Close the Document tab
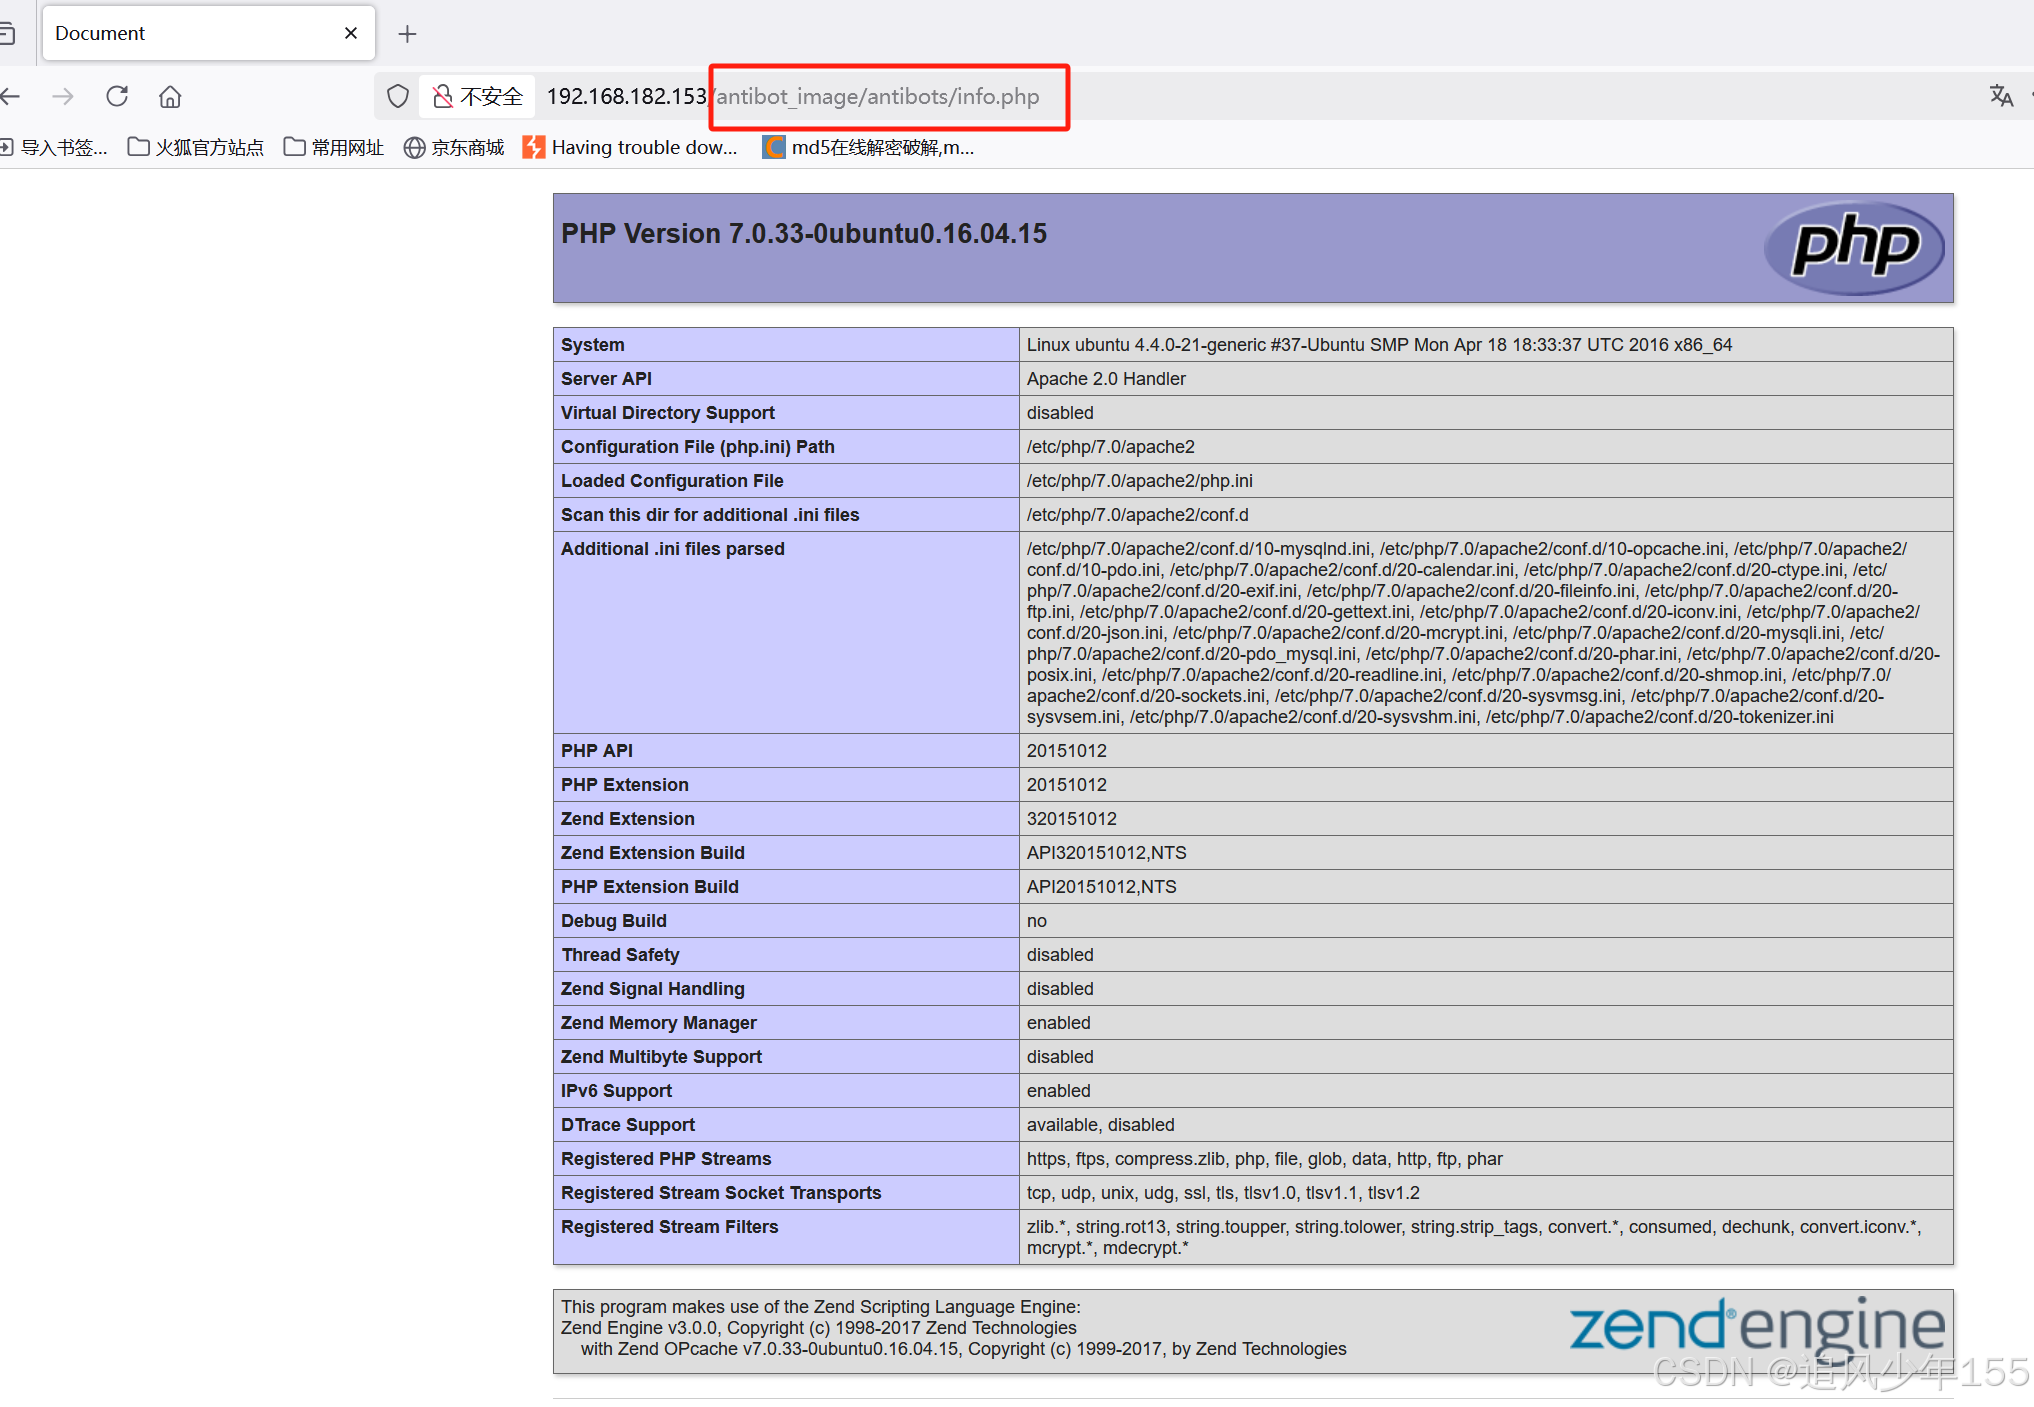 (351, 33)
